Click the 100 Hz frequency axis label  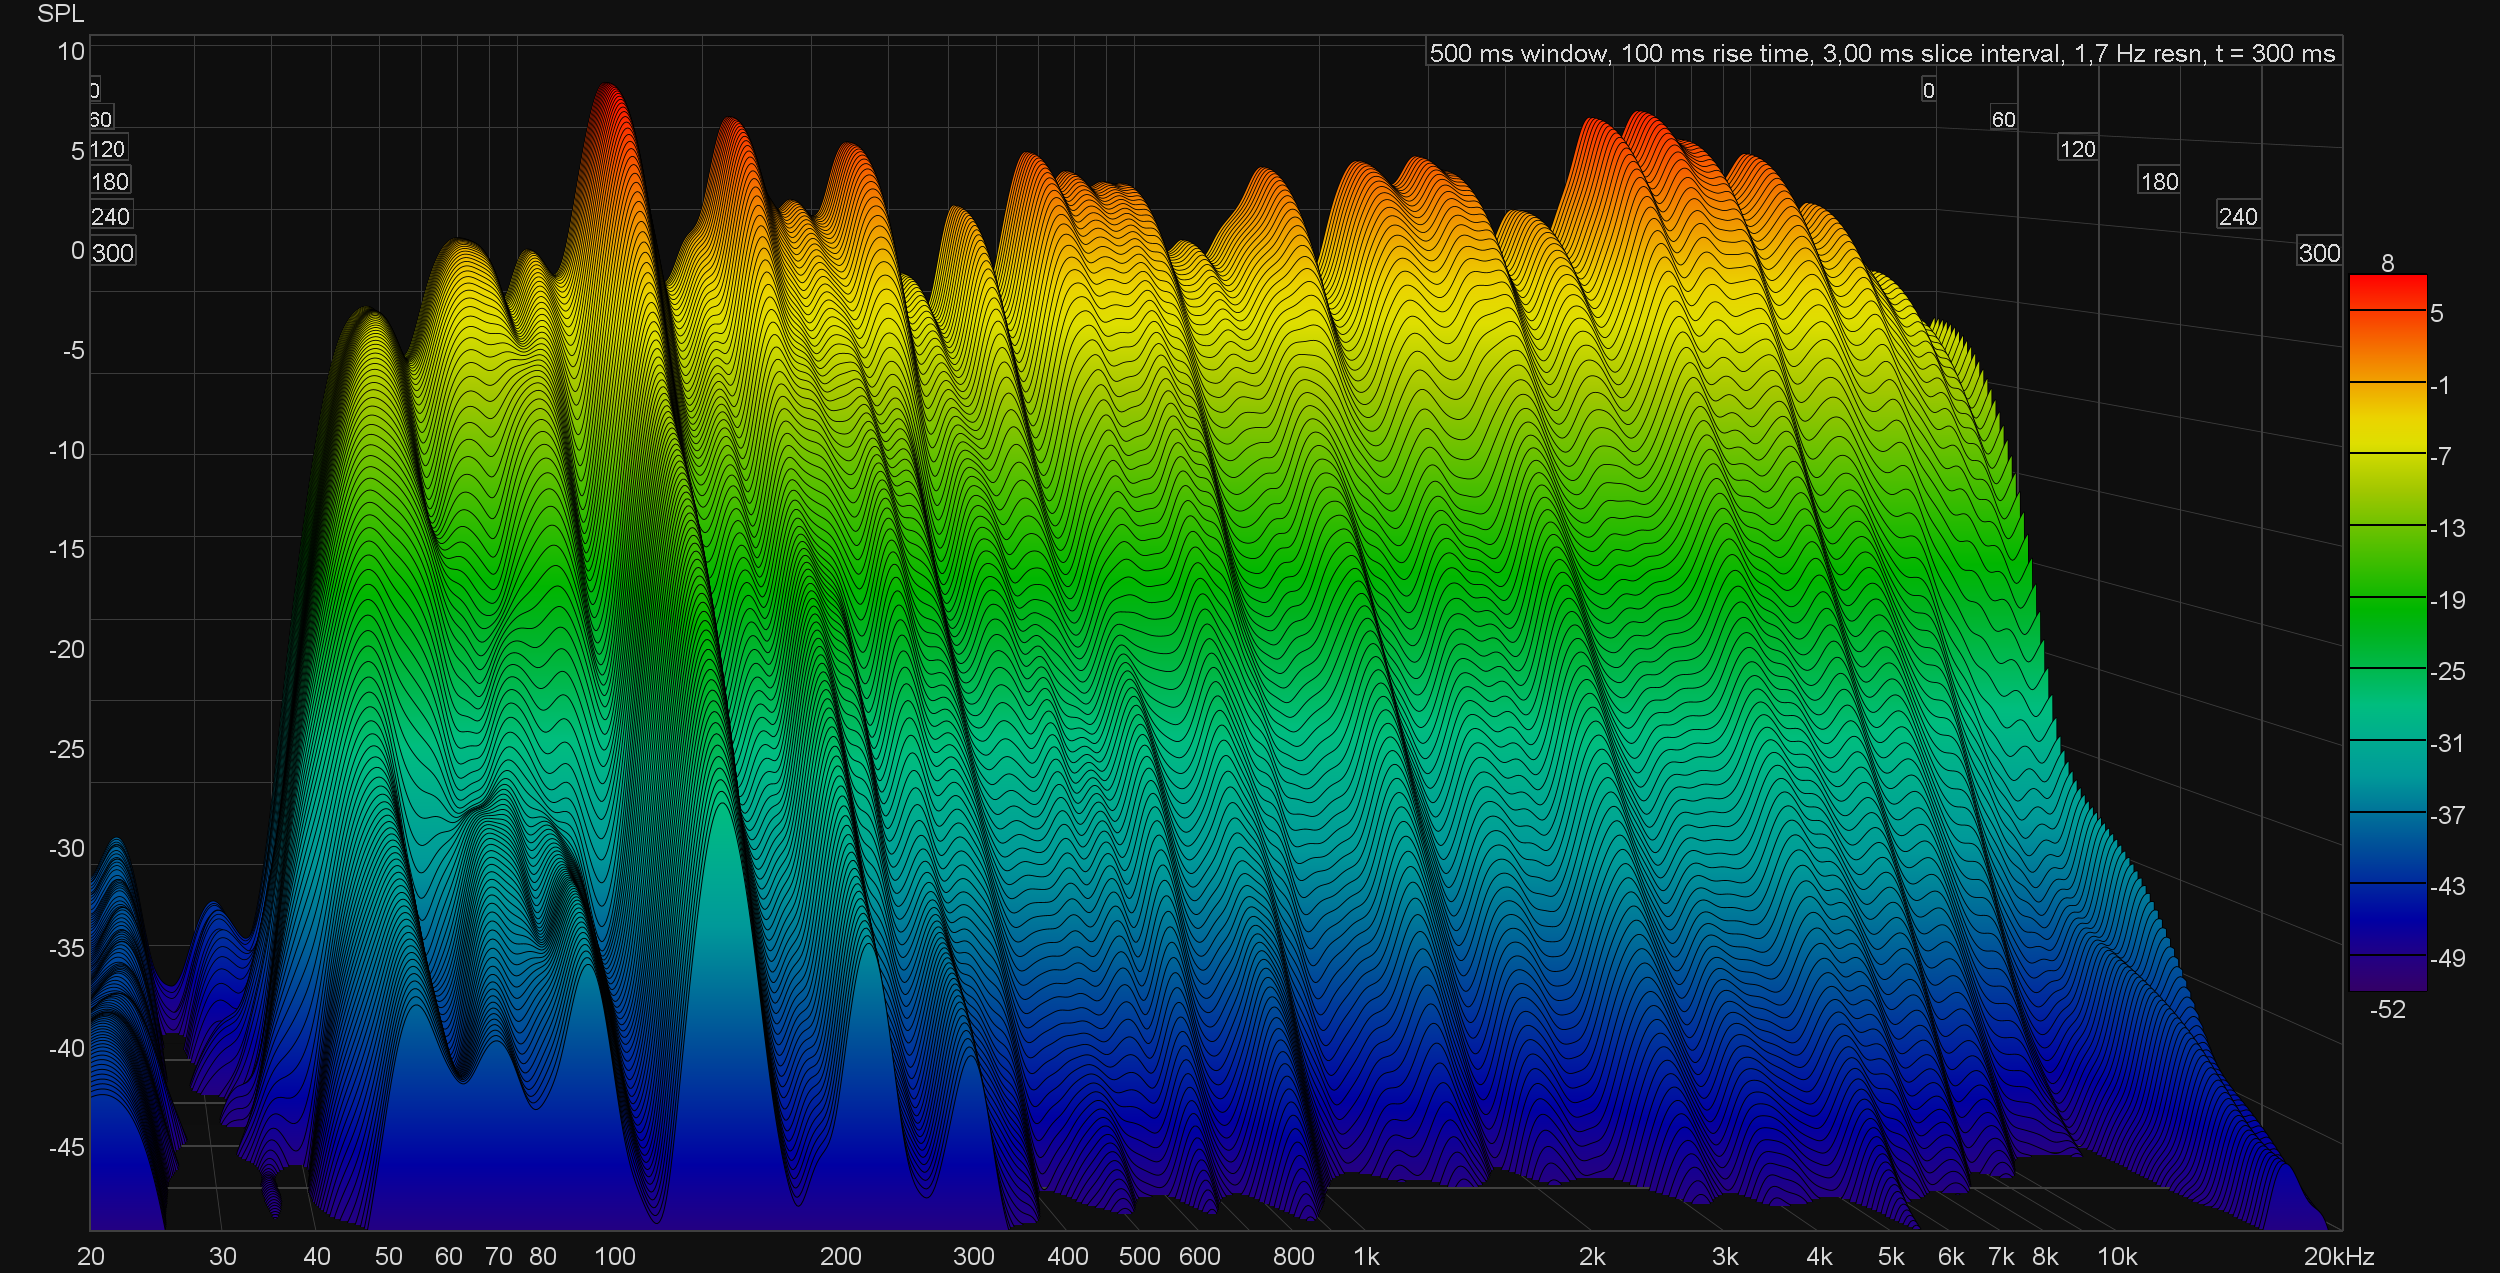[614, 1256]
